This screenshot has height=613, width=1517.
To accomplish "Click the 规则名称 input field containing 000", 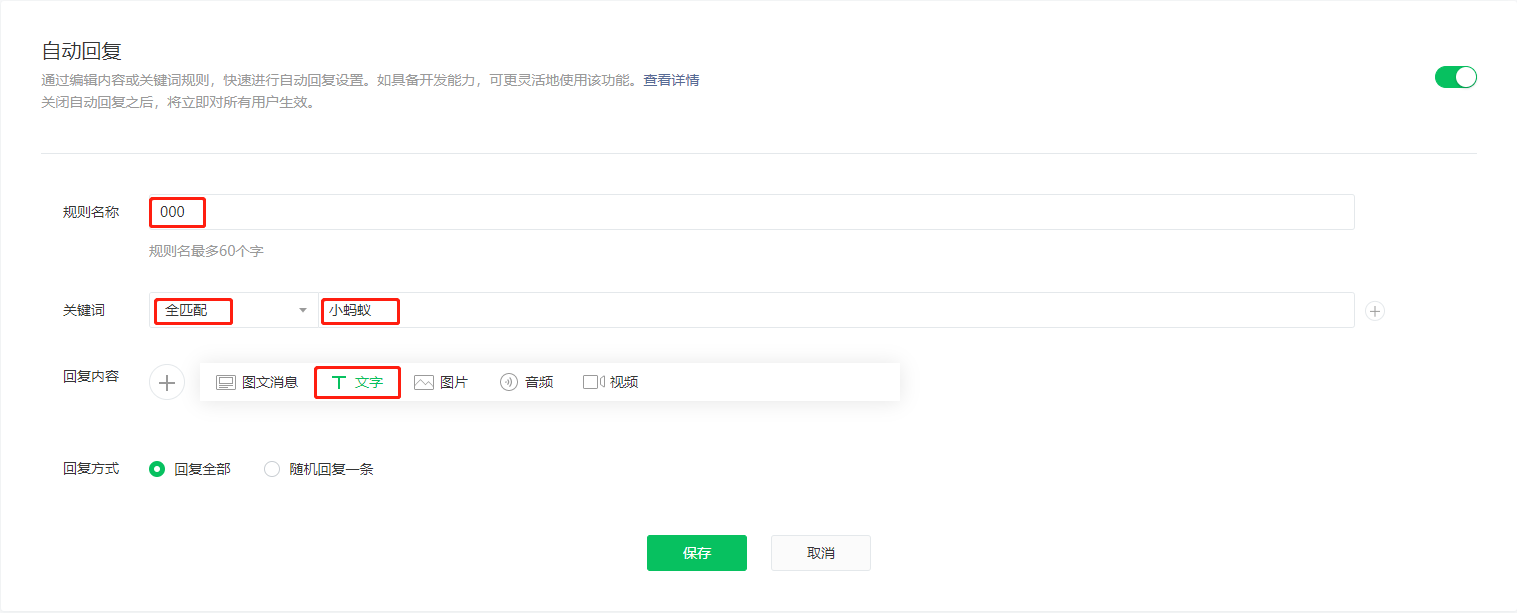I will coord(750,212).
